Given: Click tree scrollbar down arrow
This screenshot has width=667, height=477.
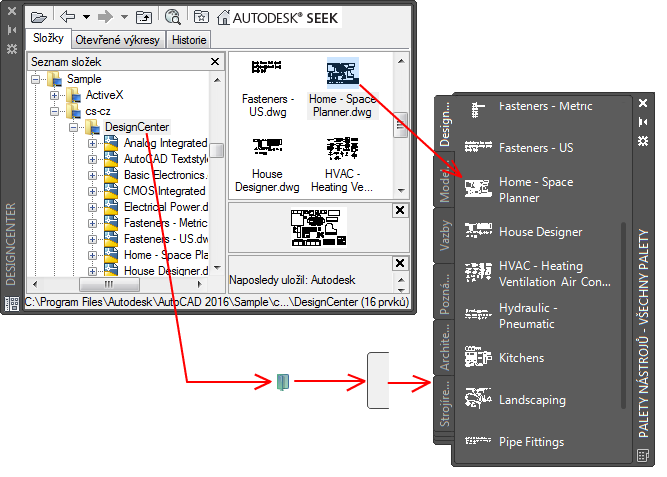Looking at the screenshot, I should 217,268.
